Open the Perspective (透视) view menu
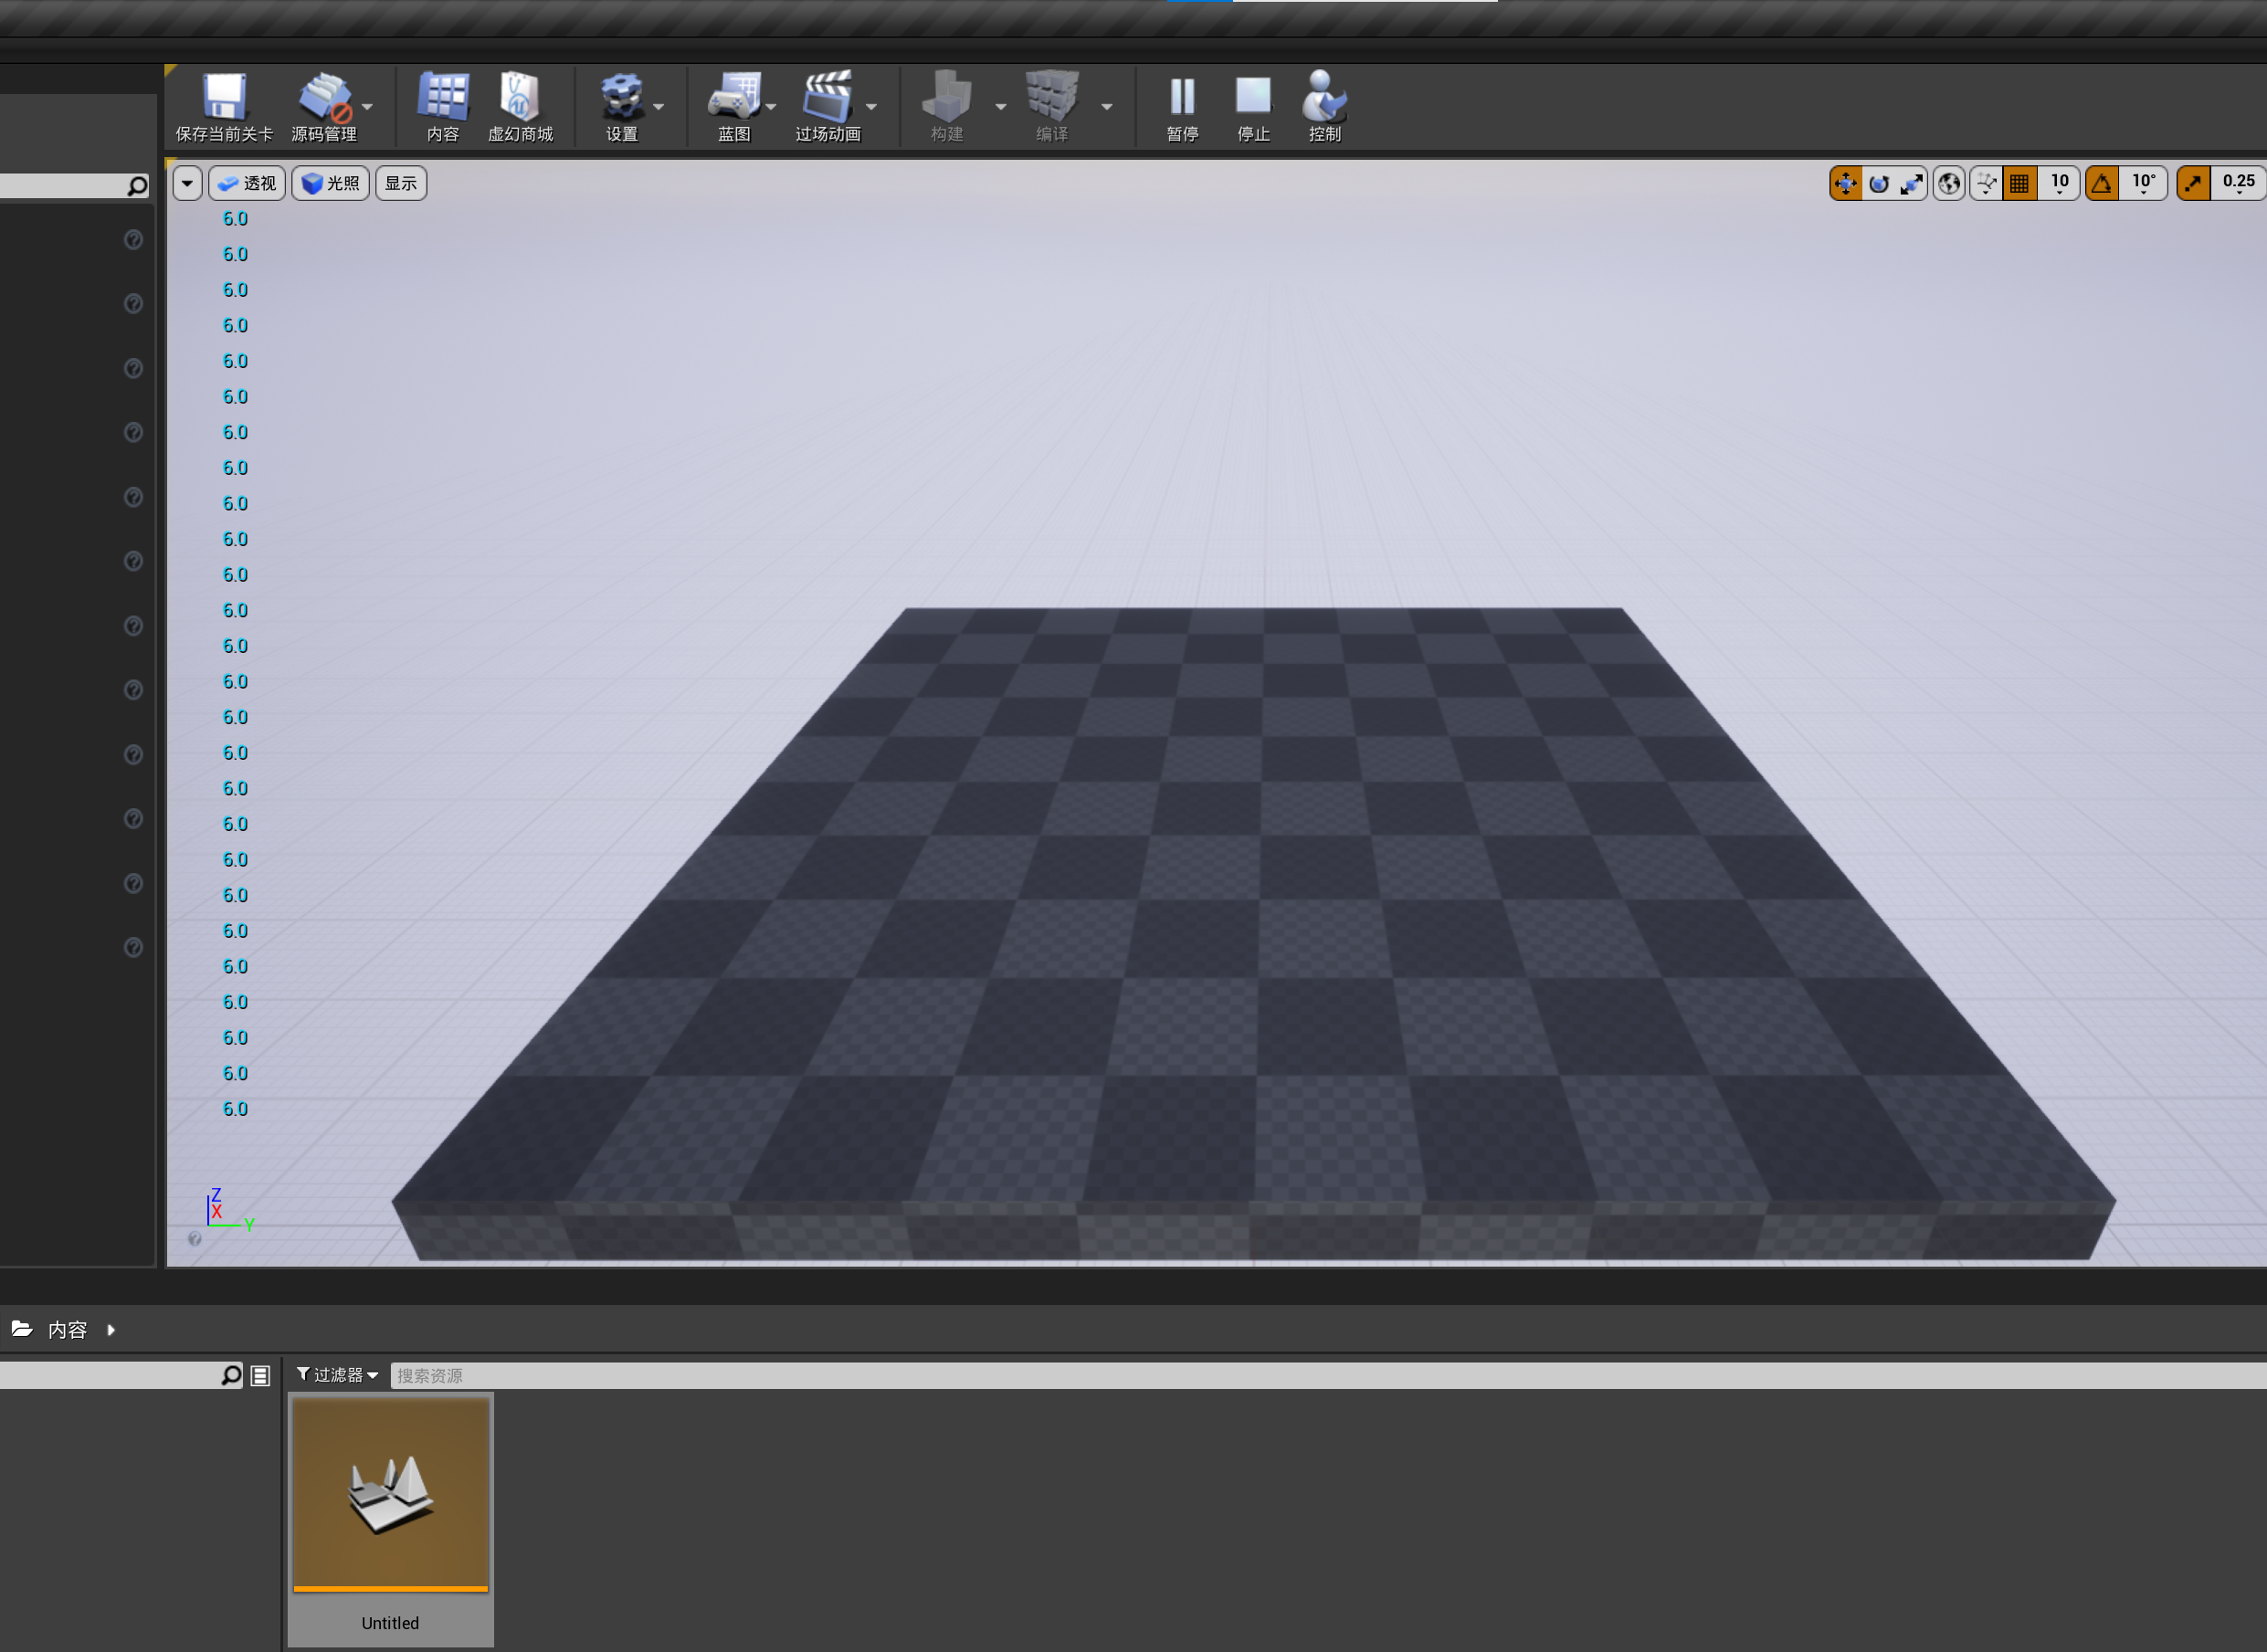This screenshot has width=2267, height=1652. (x=247, y=183)
